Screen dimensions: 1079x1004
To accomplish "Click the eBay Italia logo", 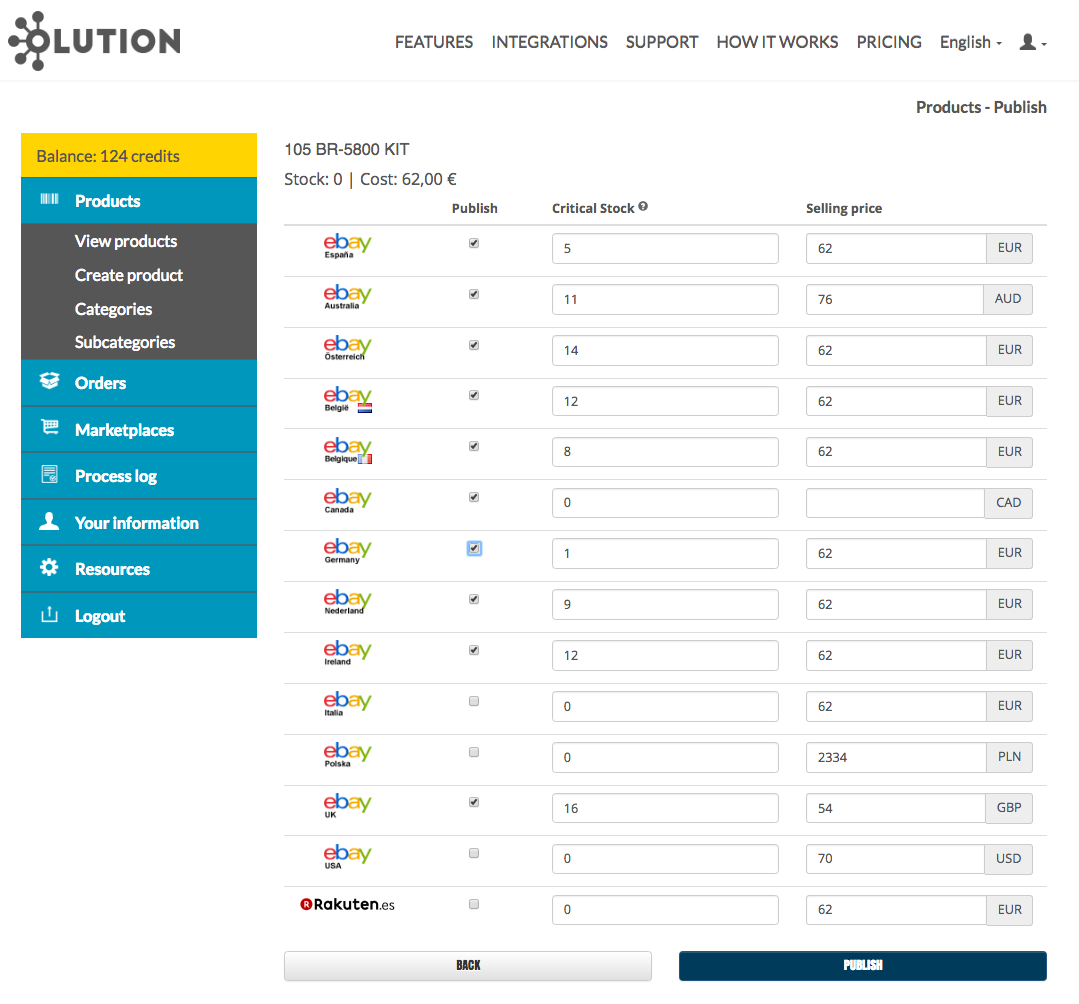I will (x=348, y=704).
